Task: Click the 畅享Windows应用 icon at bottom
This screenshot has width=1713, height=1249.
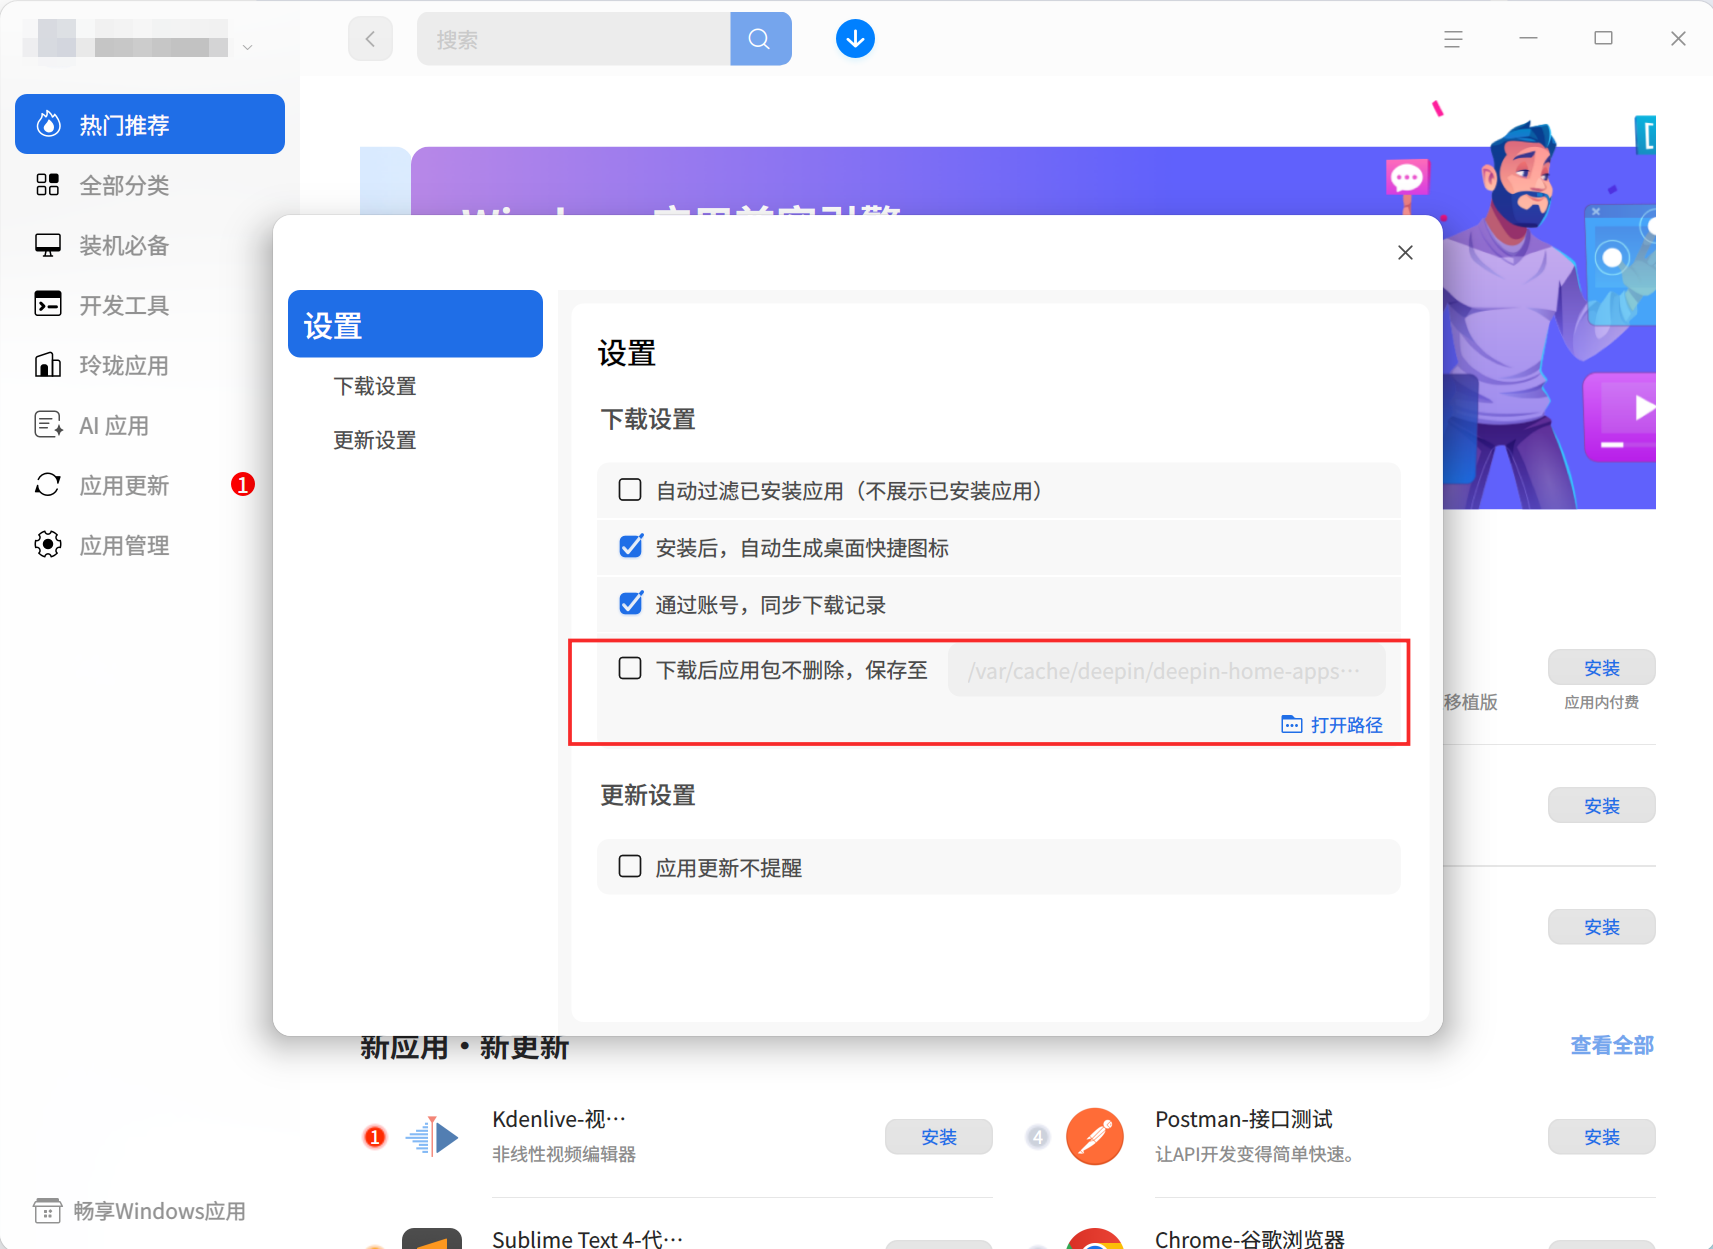Action: coord(47,1211)
